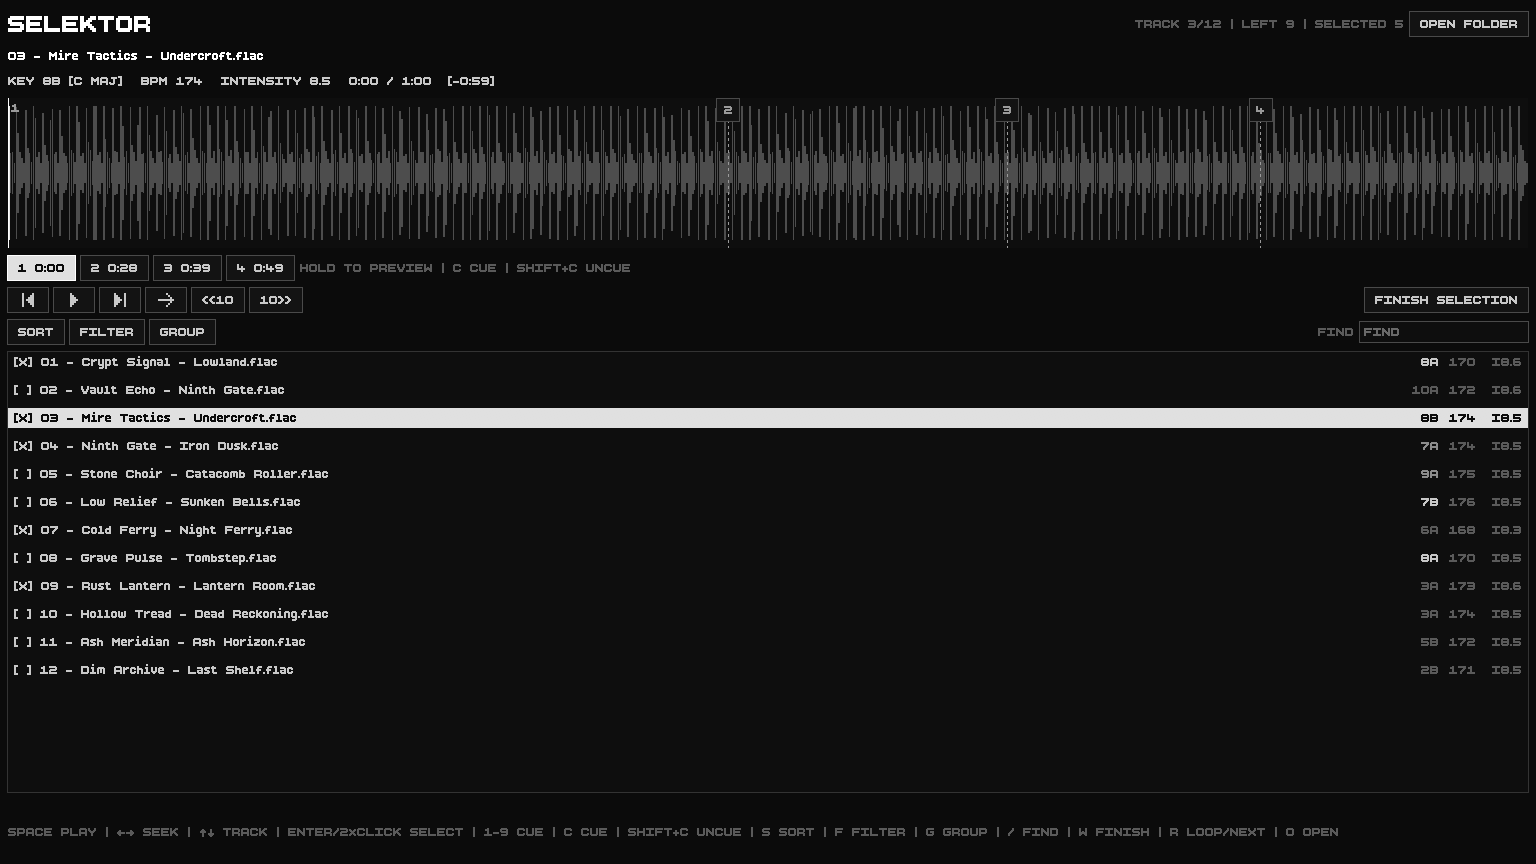The image size is (1536, 864).
Task: Jump to cue 4 at 0:49
Action: [260, 268]
